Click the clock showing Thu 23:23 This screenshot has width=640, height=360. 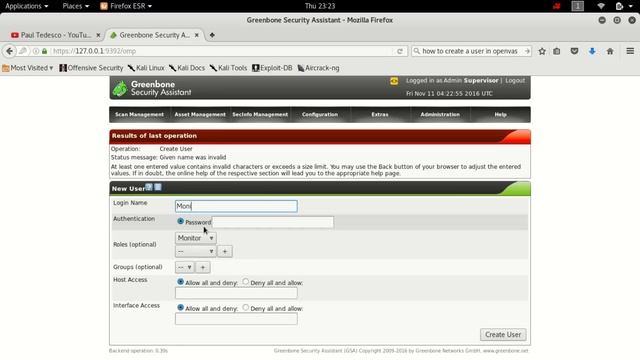coord(320,6)
